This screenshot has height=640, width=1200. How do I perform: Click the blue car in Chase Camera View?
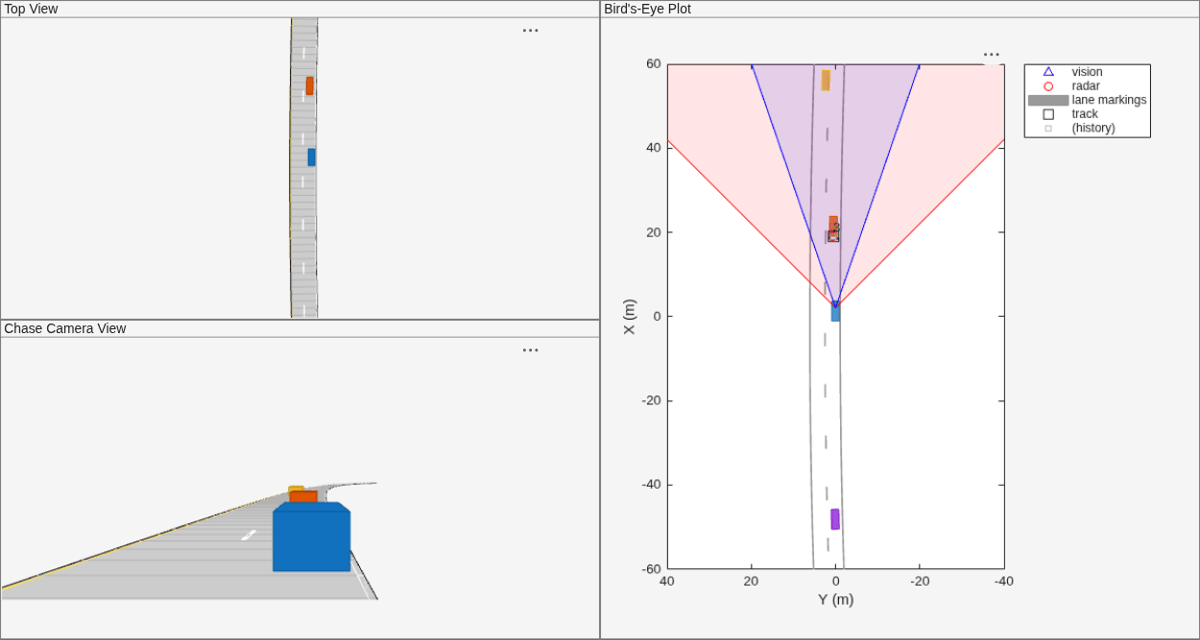coord(312,538)
